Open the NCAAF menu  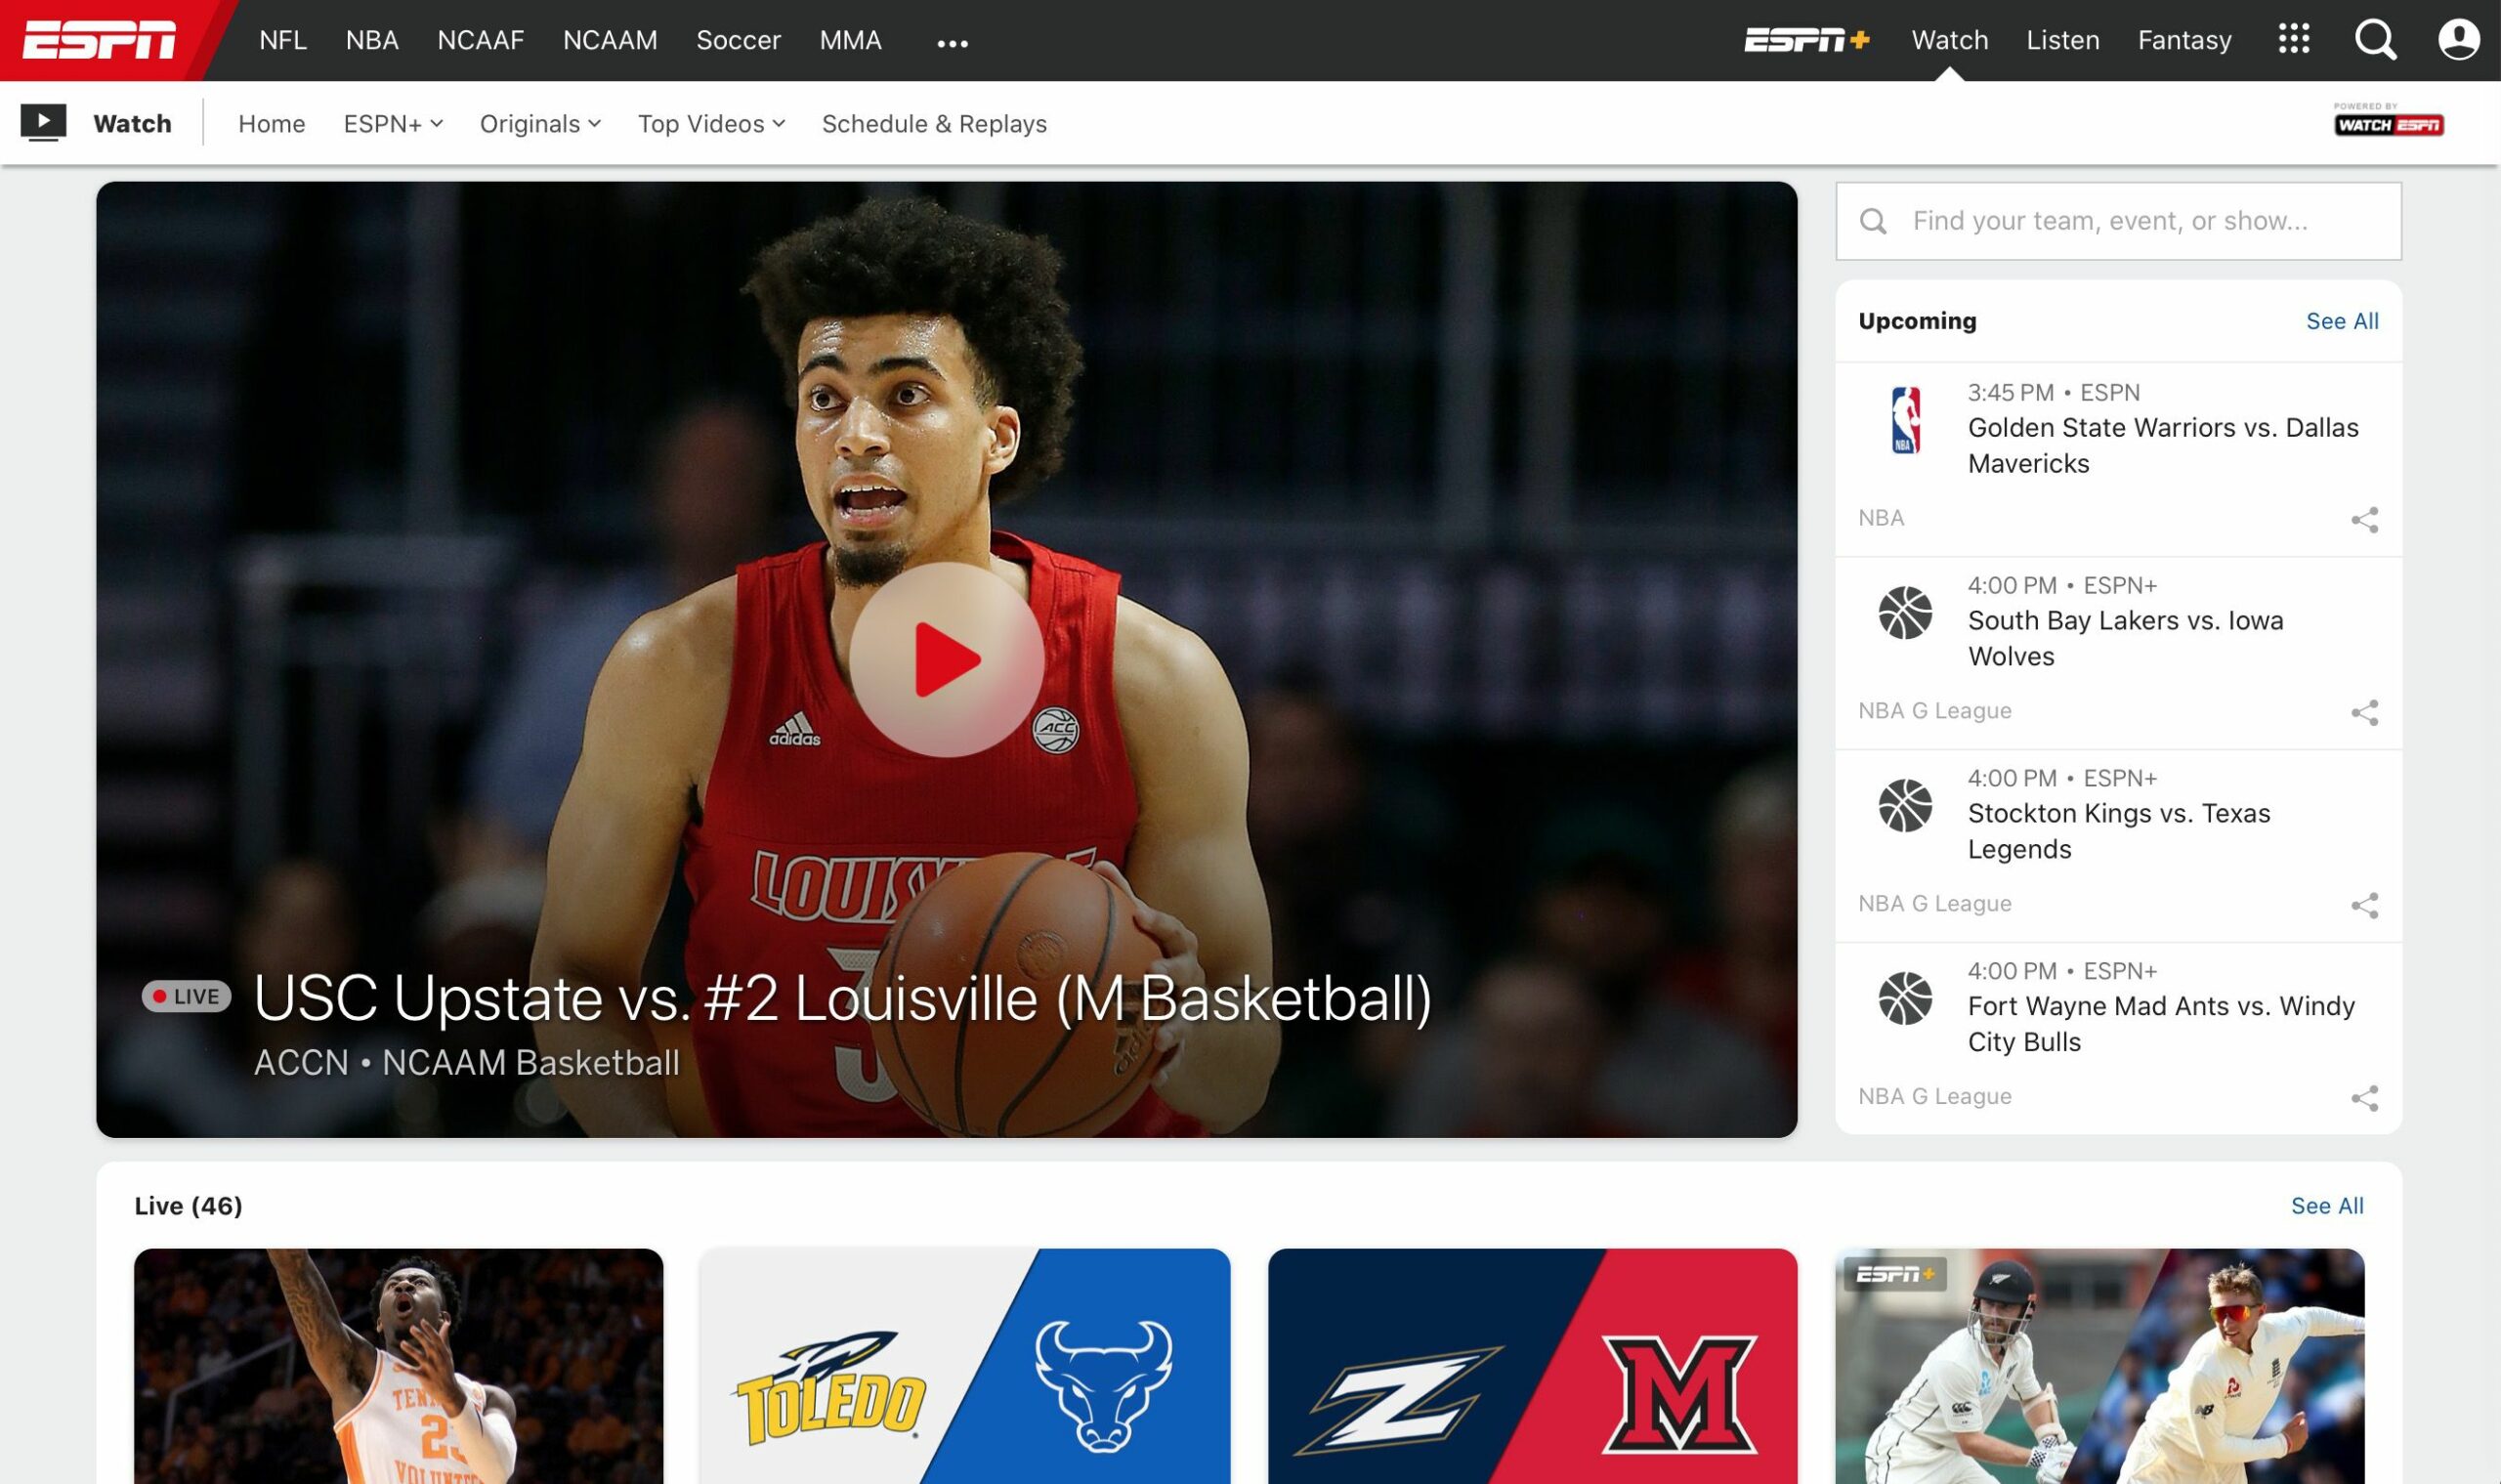(481, 40)
